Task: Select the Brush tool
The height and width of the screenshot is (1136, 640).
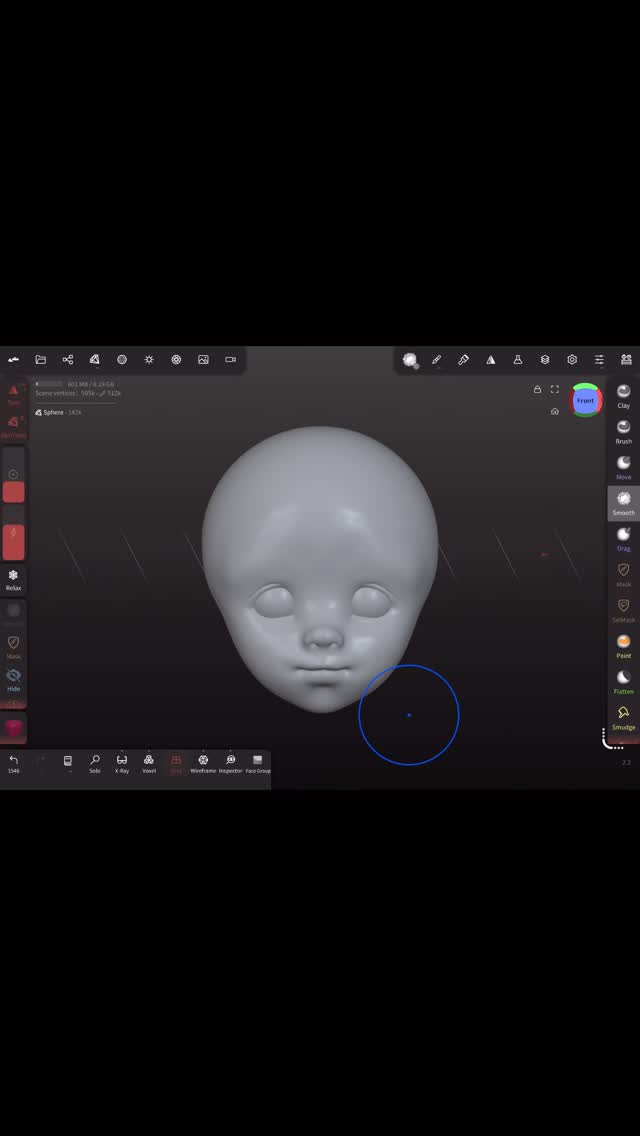Action: [x=623, y=432]
